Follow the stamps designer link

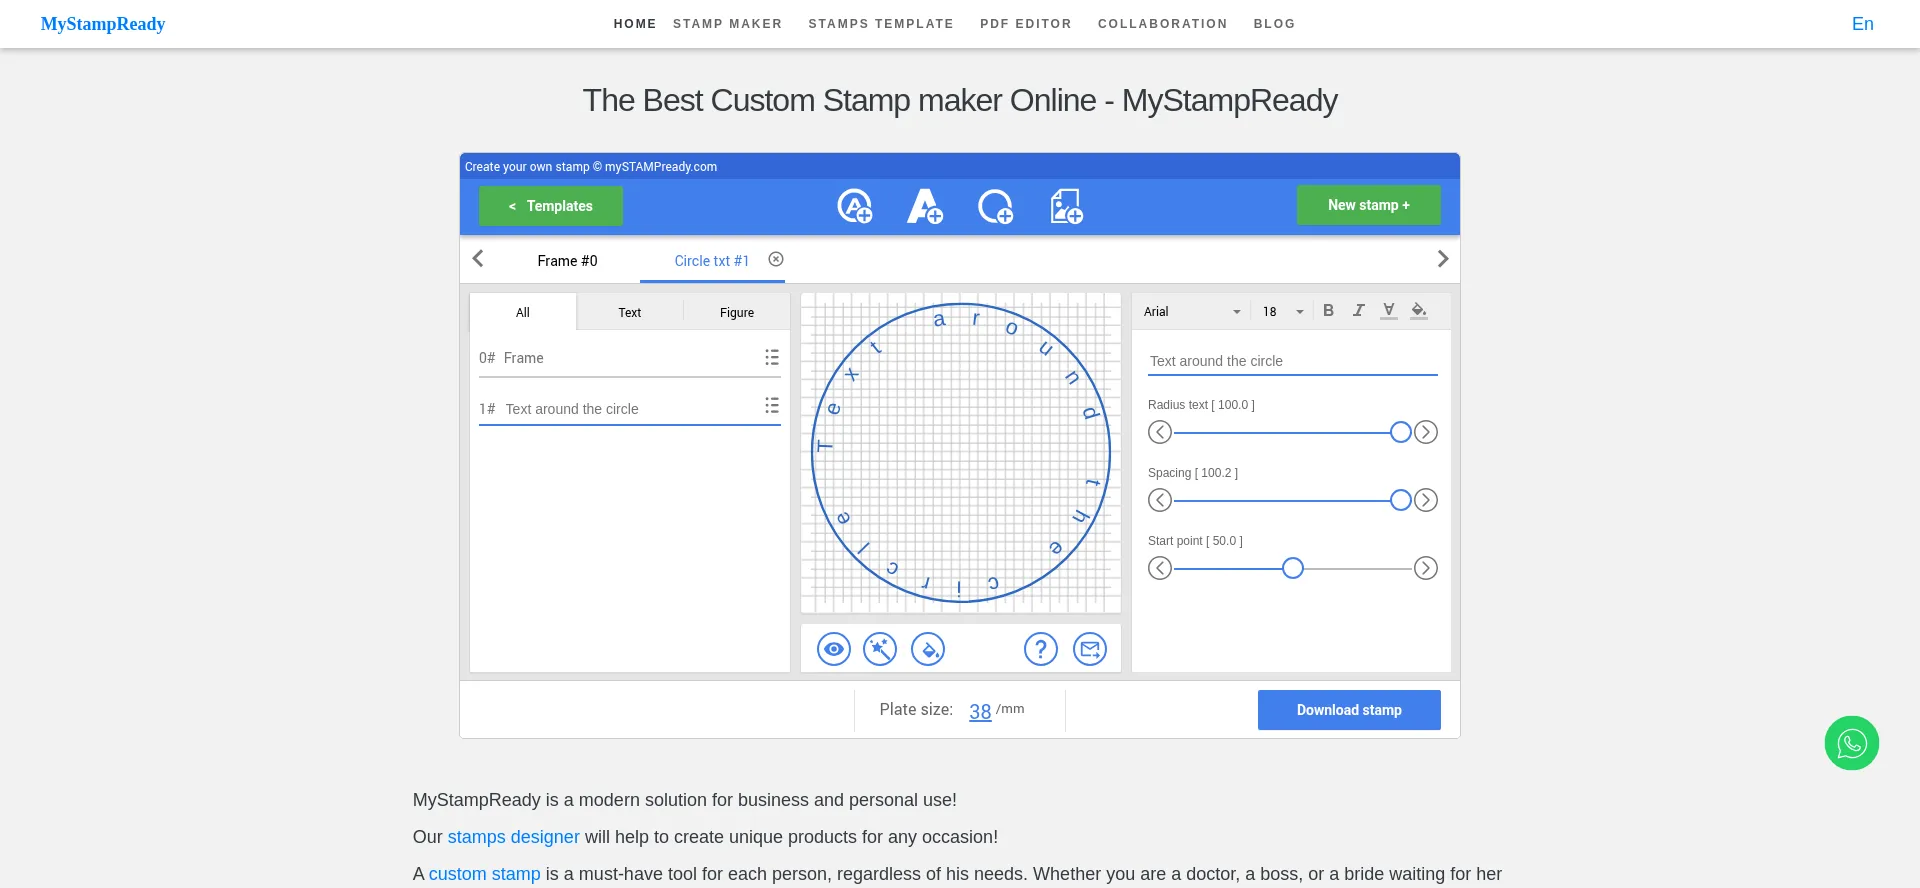513,837
